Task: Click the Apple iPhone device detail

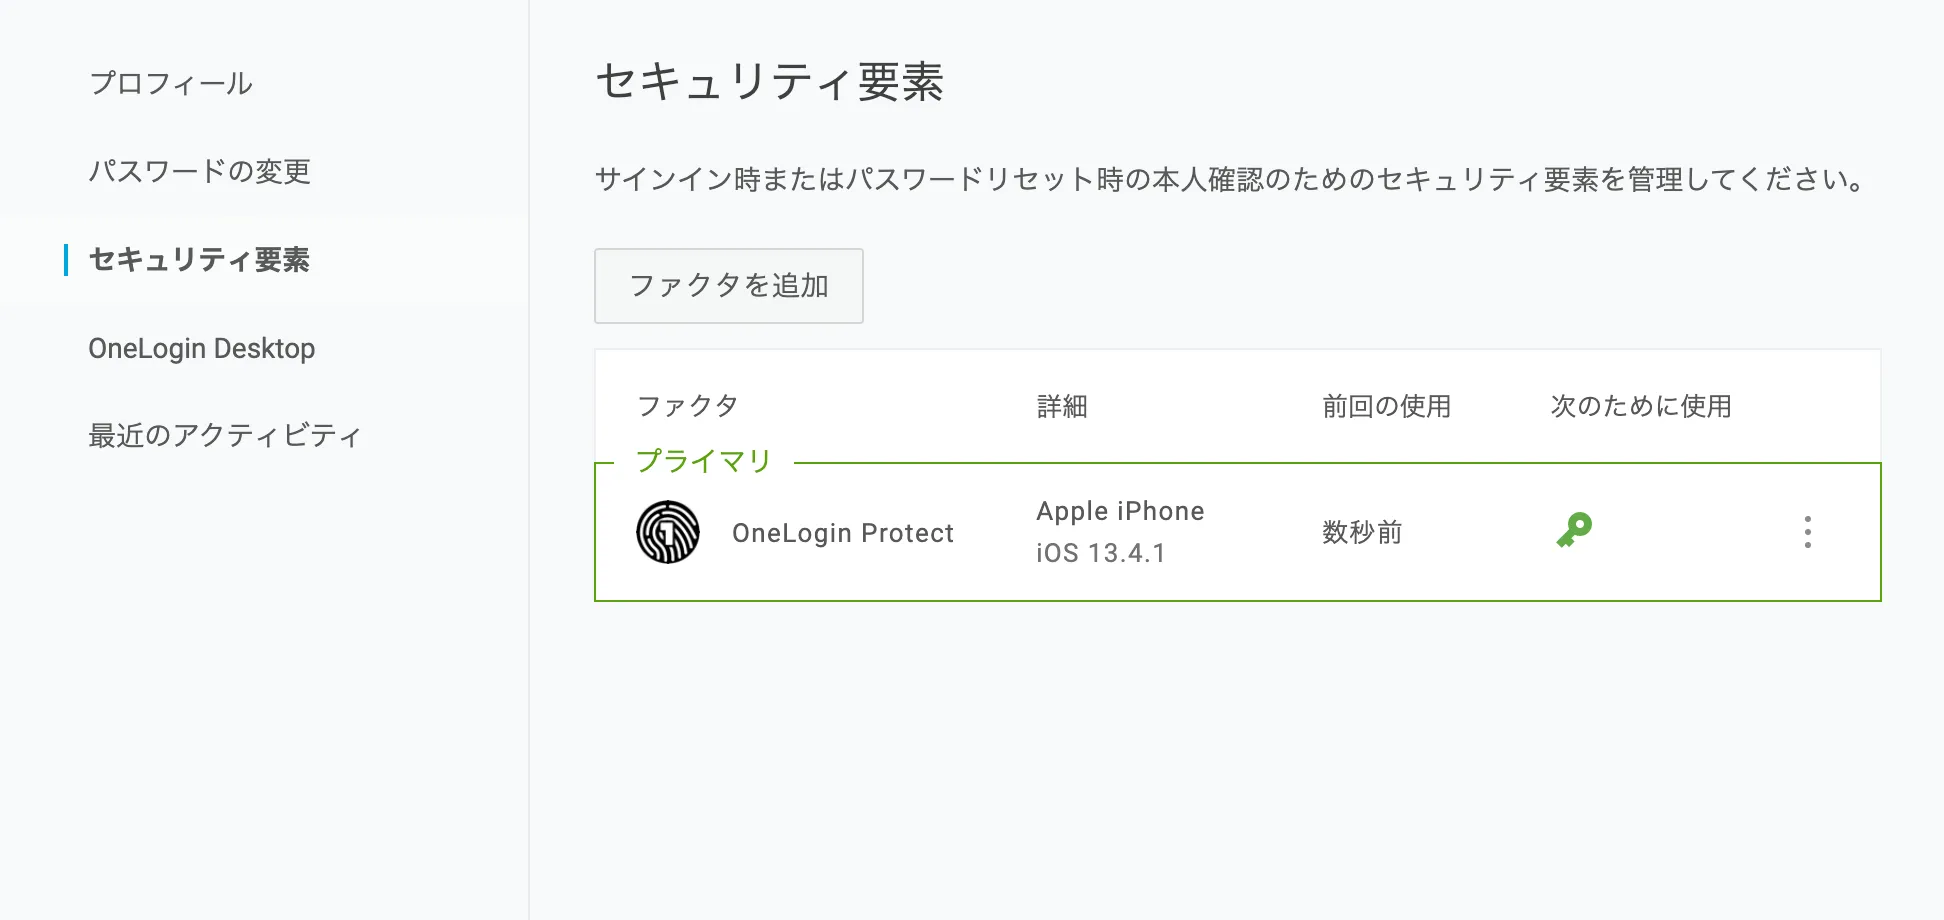Action: [x=1120, y=511]
